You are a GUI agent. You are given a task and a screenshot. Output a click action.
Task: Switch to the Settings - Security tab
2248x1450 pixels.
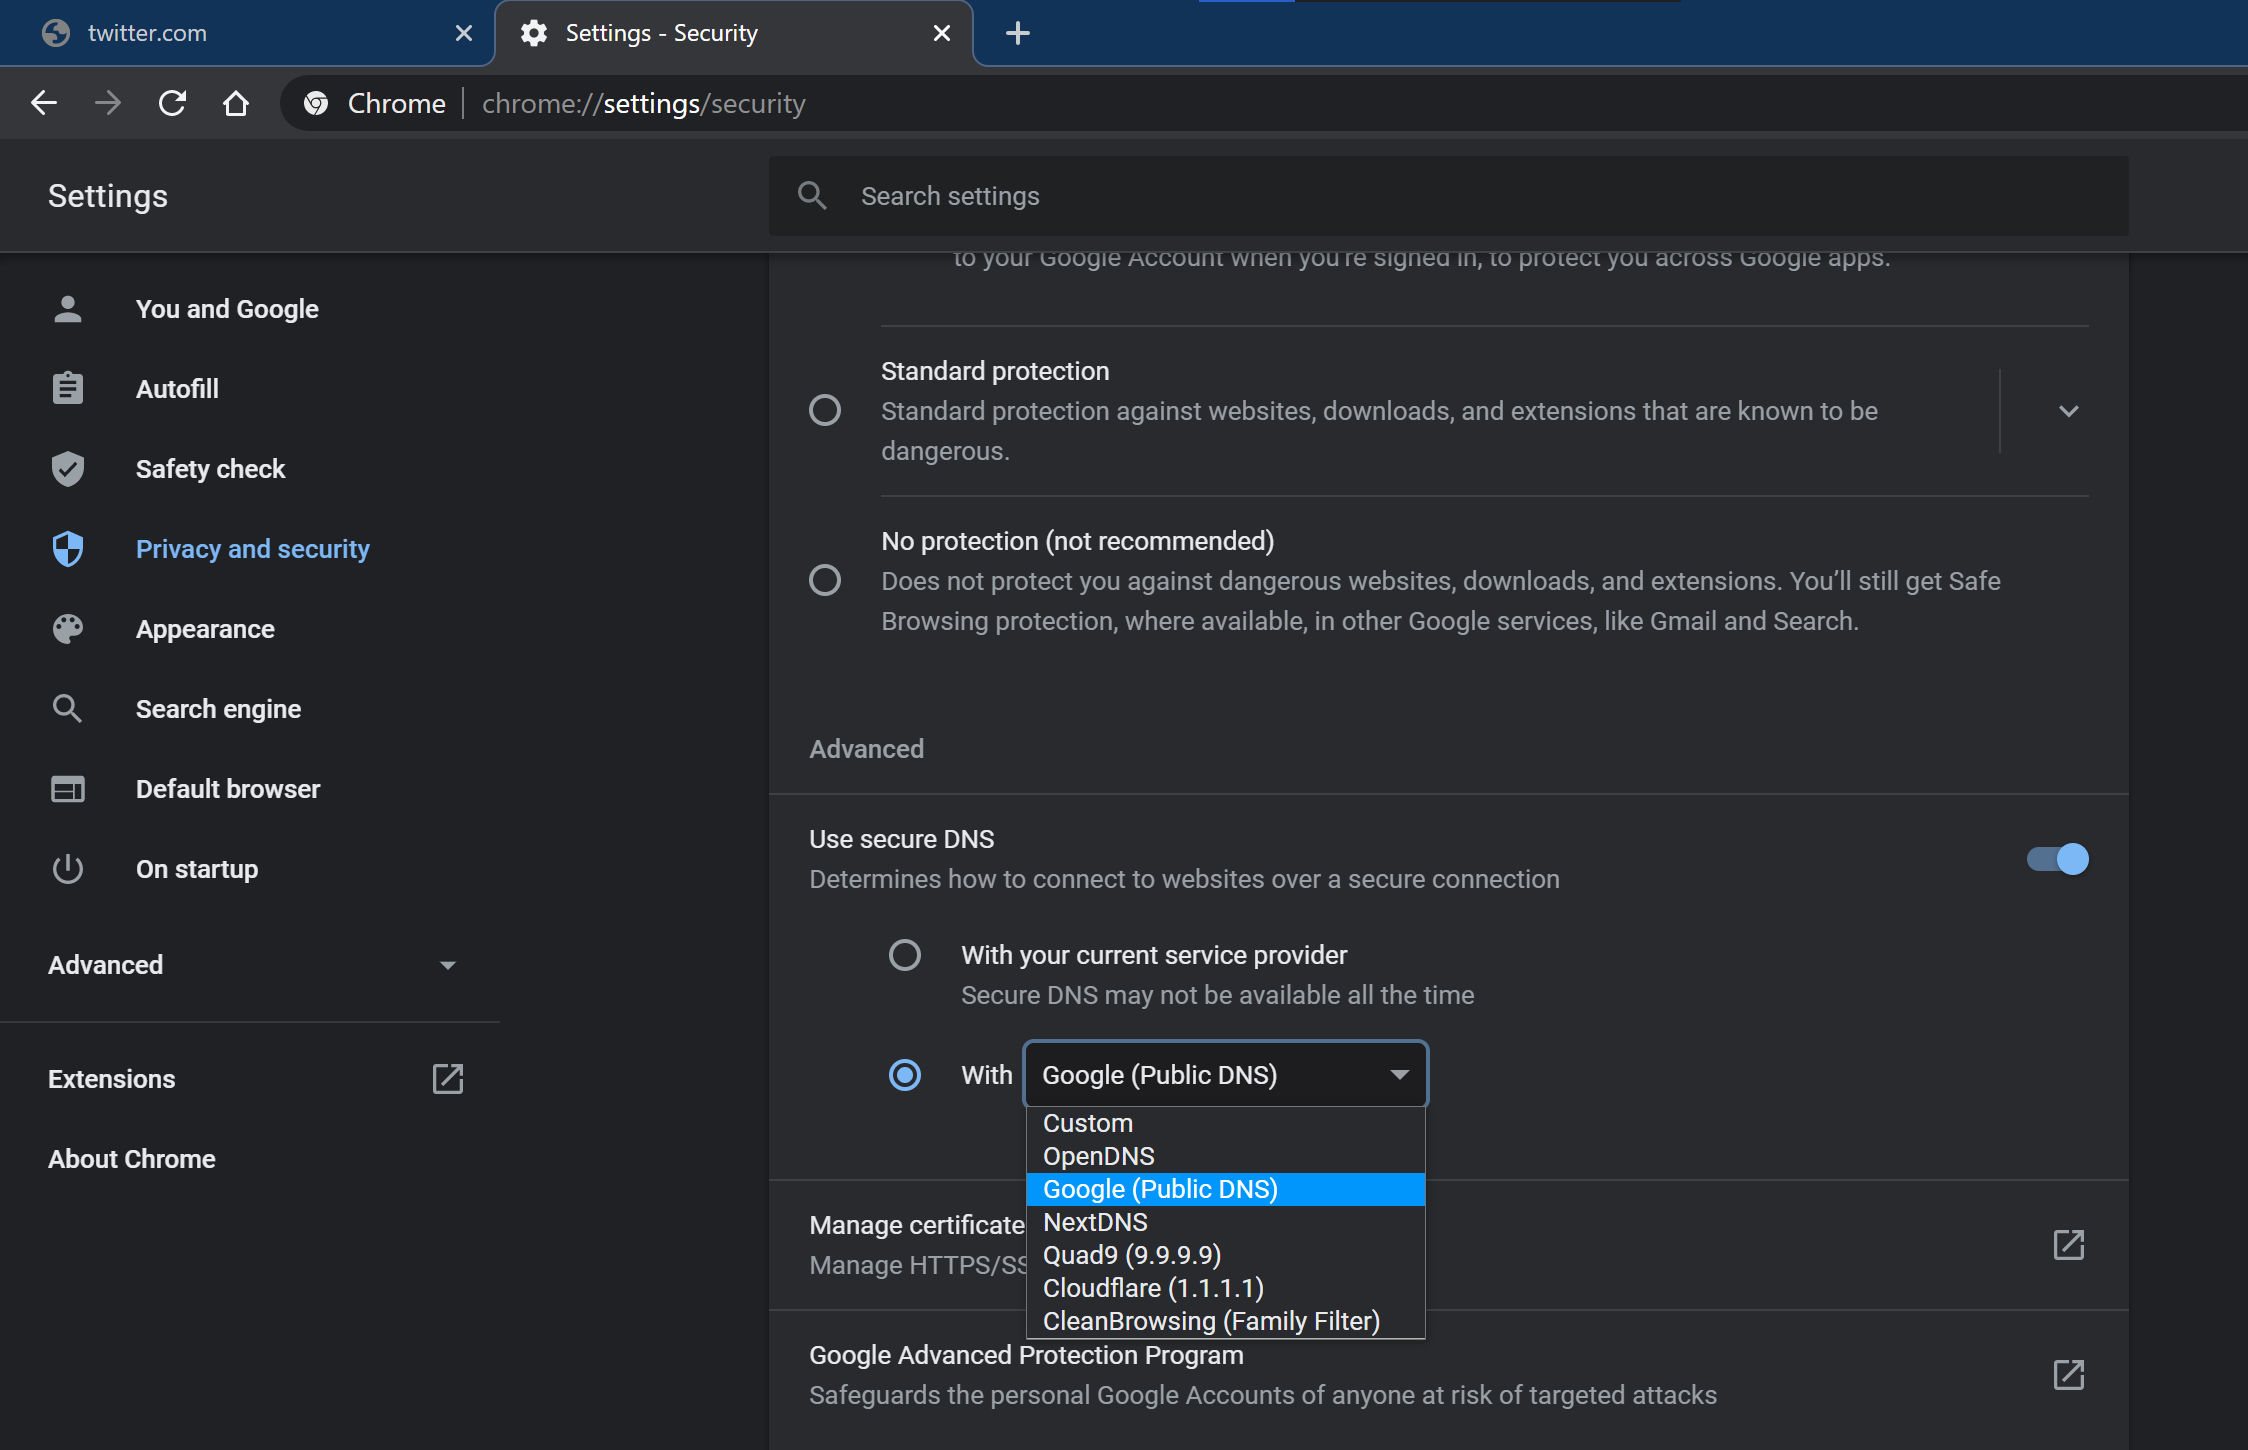[734, 33]
